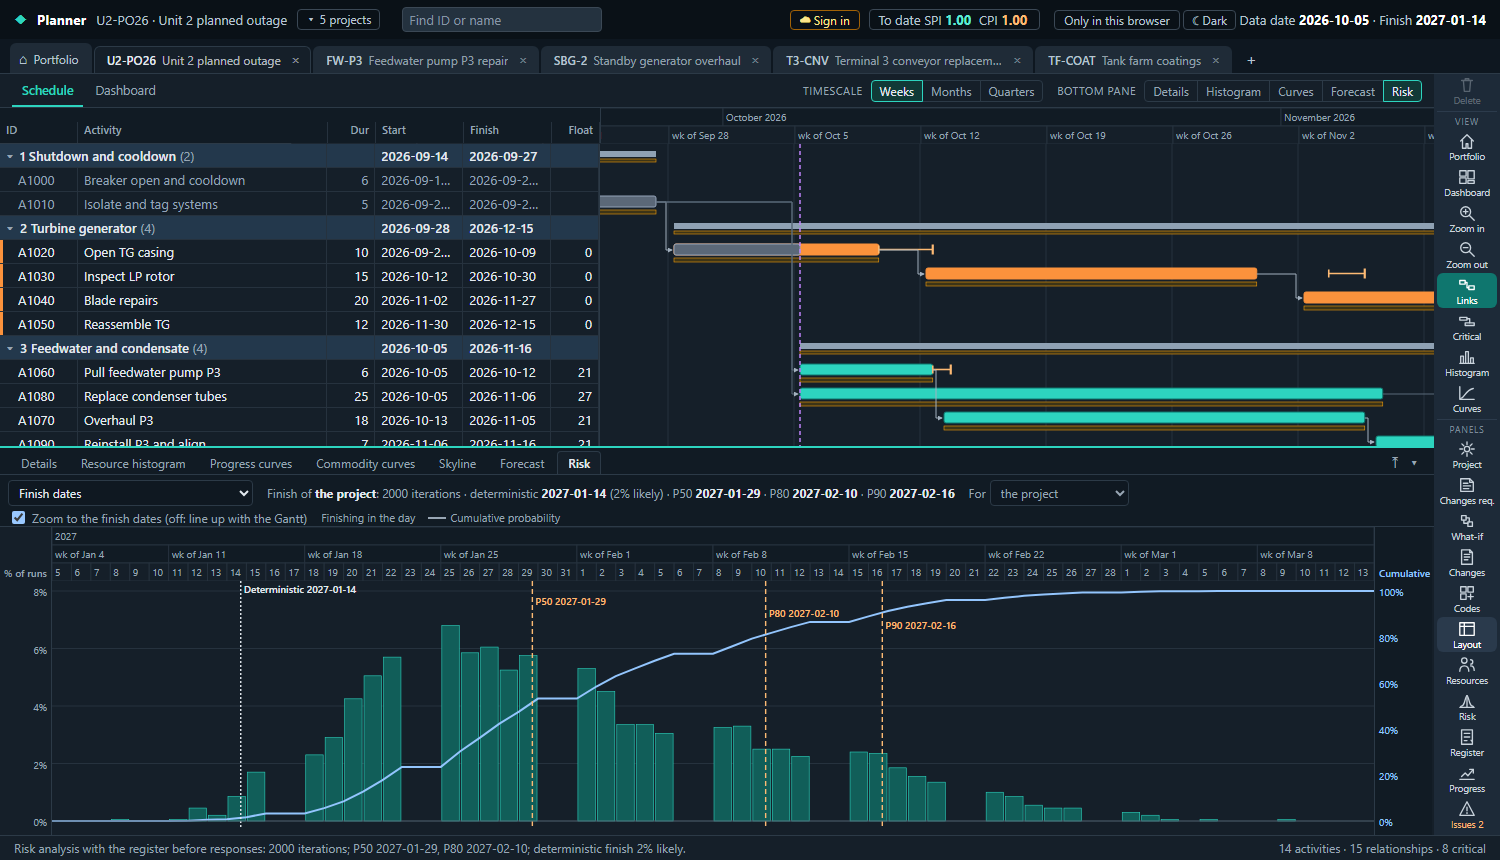Click teal Replace condenser tubes Gantt bar

(x=1091, y=393)
